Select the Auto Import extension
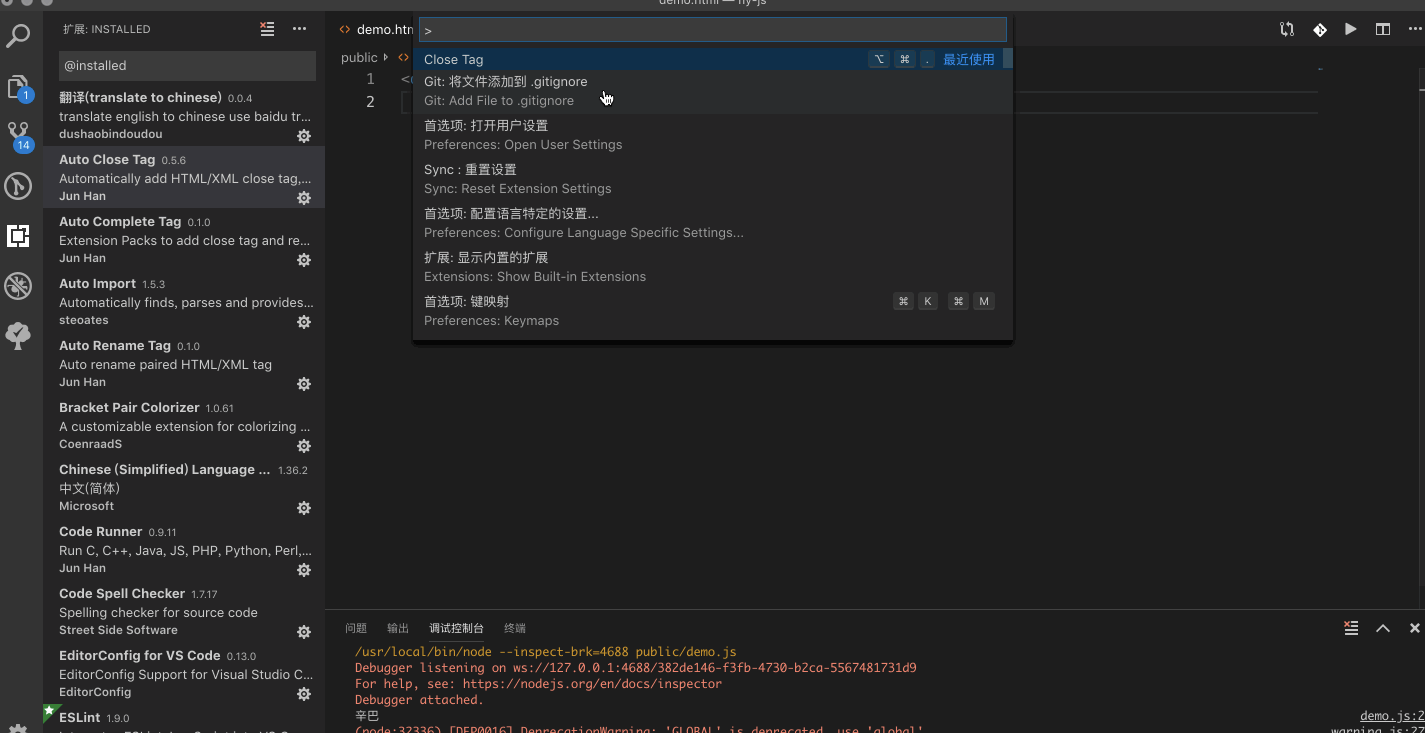Screen dimensions: 1425x733 click(x=184, y=301)
